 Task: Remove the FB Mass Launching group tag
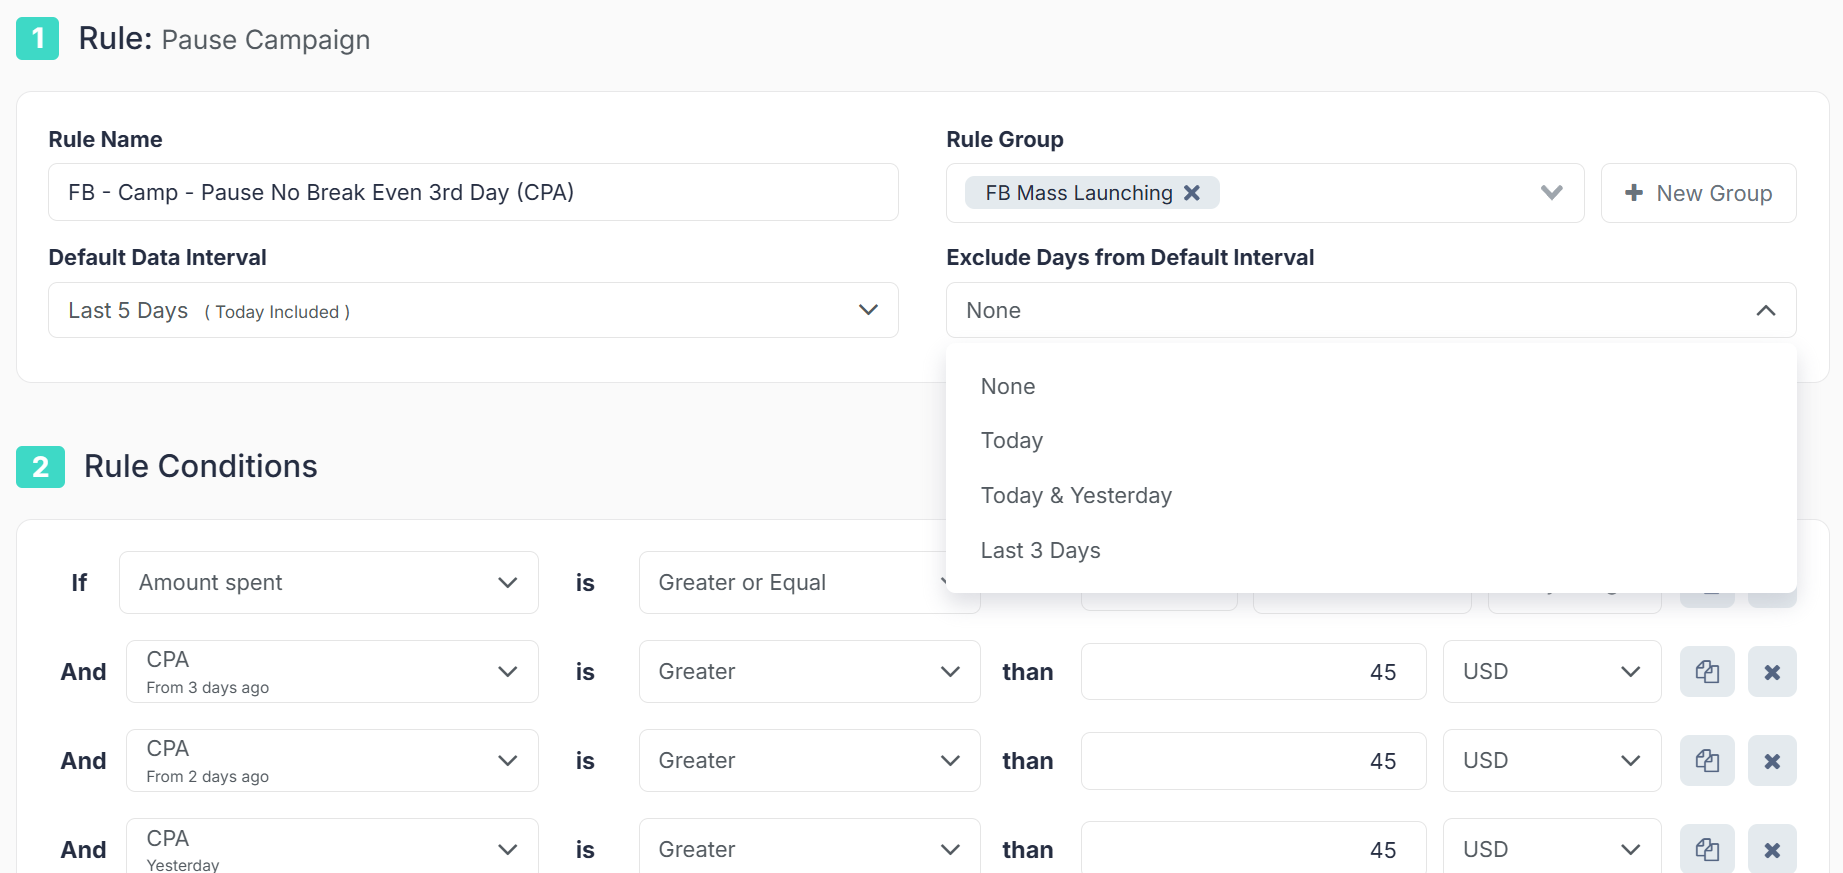(1192, 193)
